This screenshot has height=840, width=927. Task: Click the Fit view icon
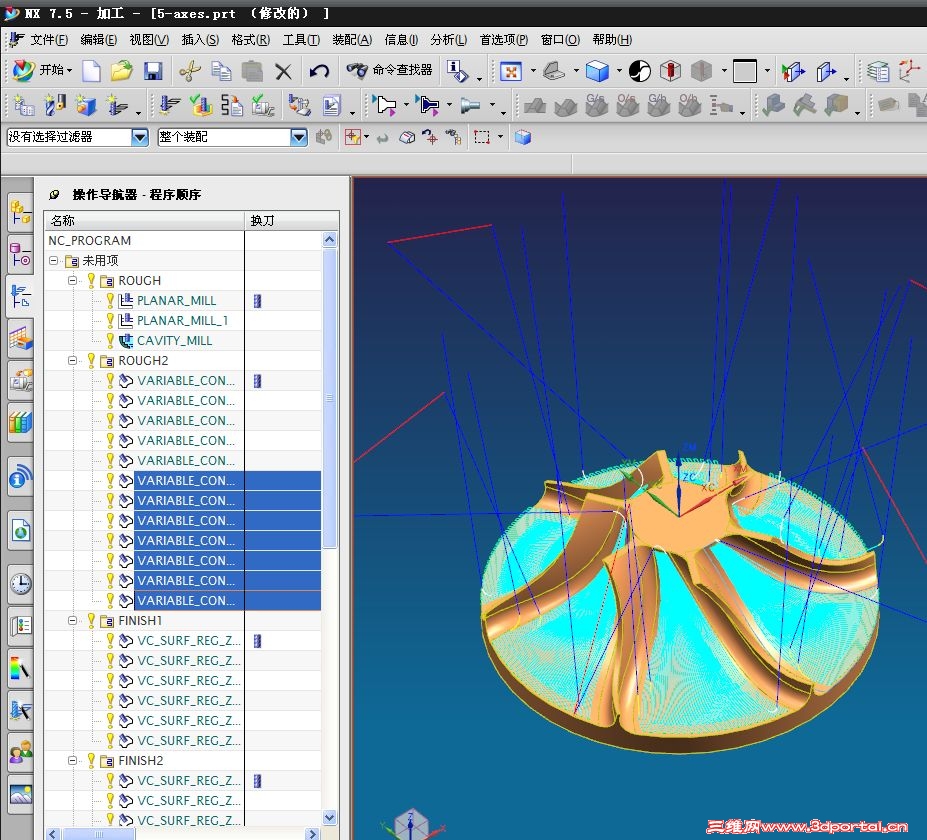click(x=511, y=72)
